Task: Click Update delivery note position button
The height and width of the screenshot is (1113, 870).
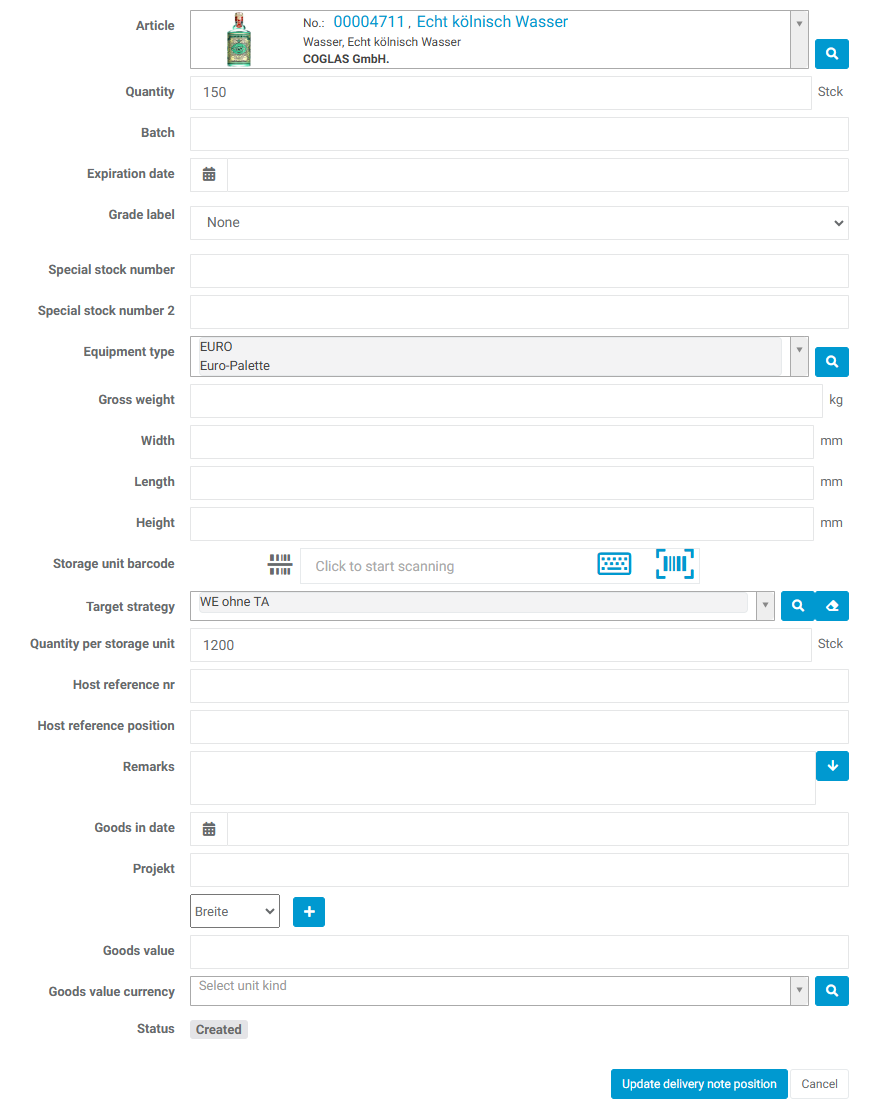Action: (699, 1084)
